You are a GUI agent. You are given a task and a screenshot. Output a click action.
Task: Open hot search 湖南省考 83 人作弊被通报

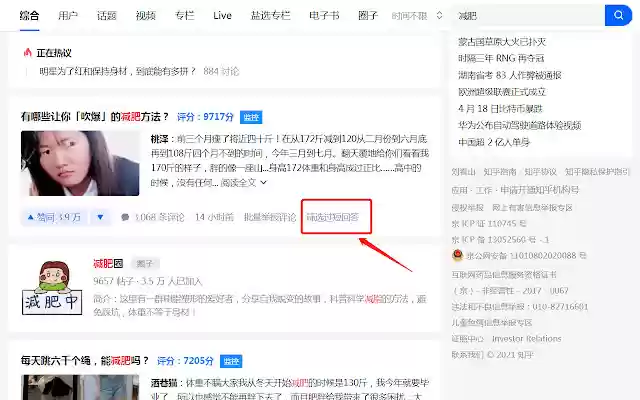[509, 75]
